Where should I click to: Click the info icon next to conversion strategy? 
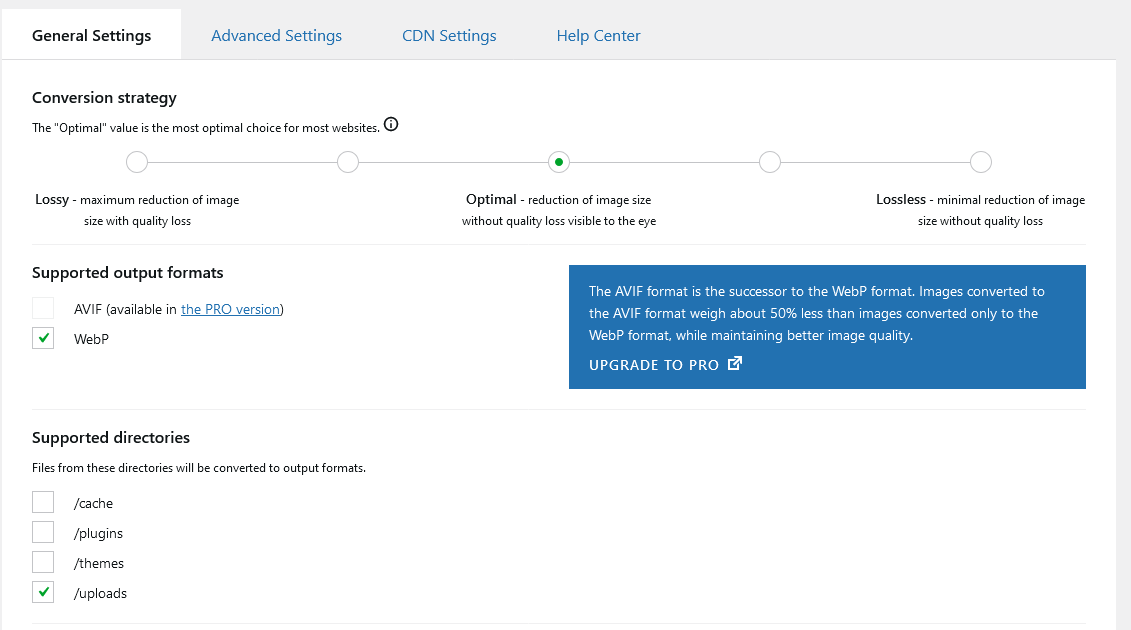pyautogui.click(x=391, y=124)
